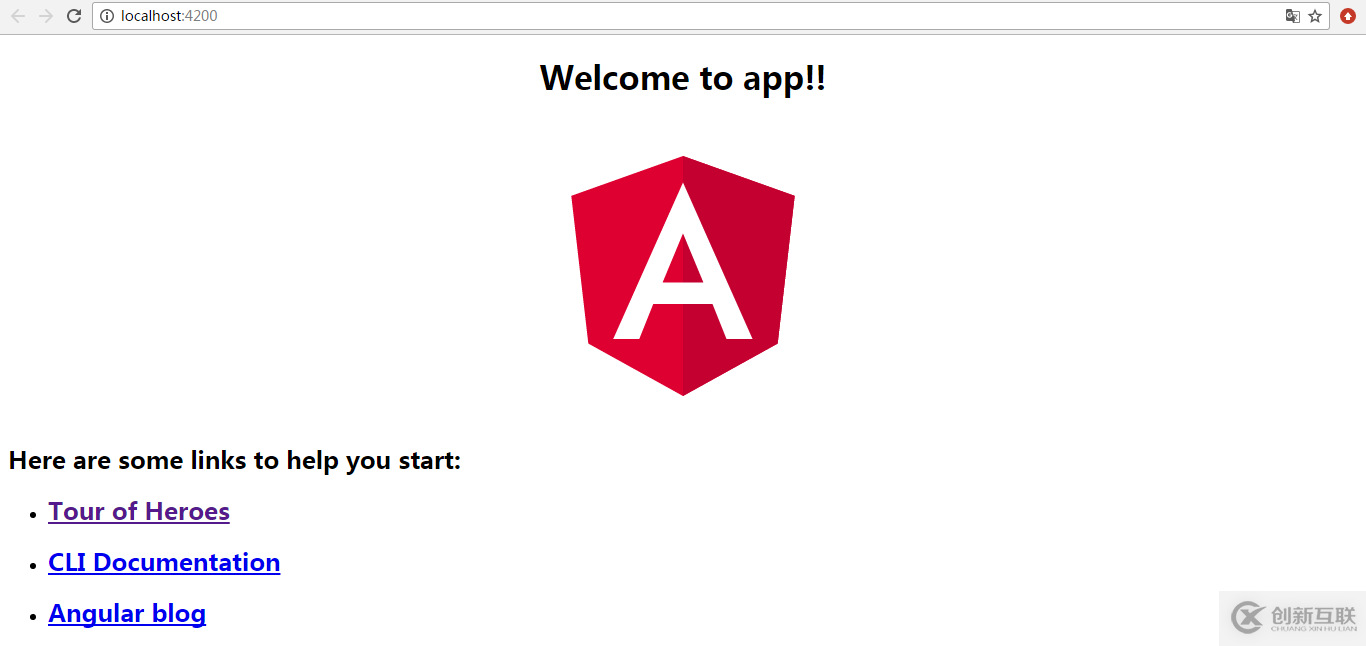The height and width of the screenshot is (646, 1366).
Task: Click the red extension icon
Action: pos(1348,16)
